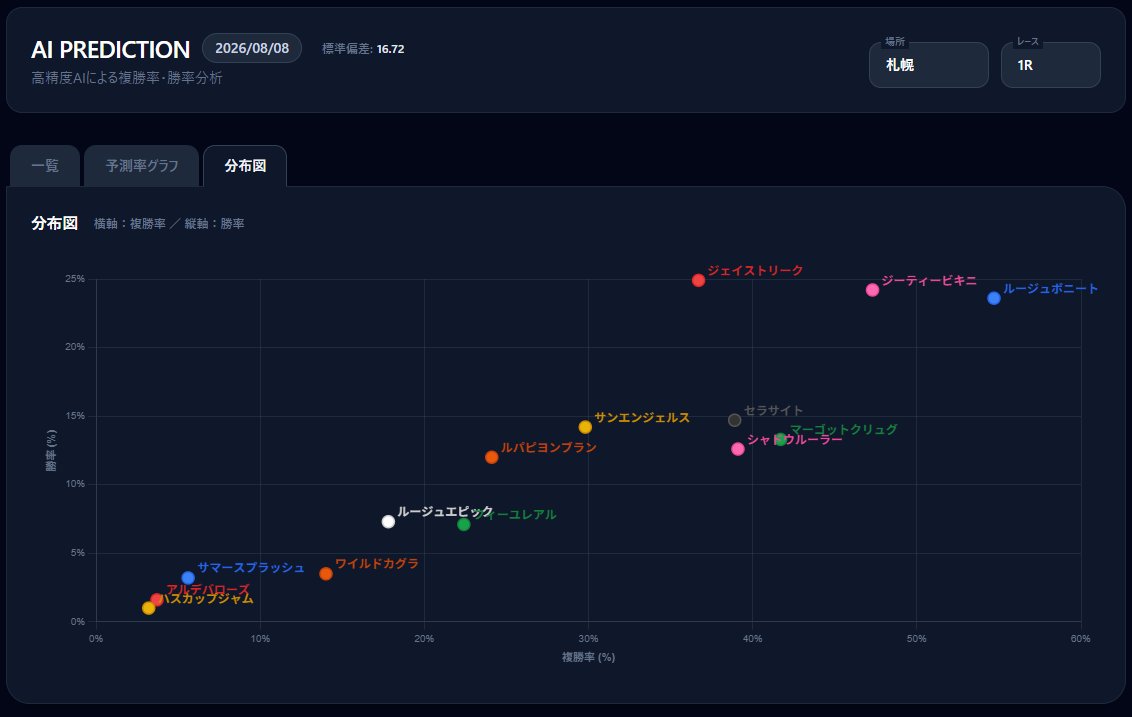Select the 分布図 tab
This screenshot has width=1132, height=717.
(x=245, y=166)
